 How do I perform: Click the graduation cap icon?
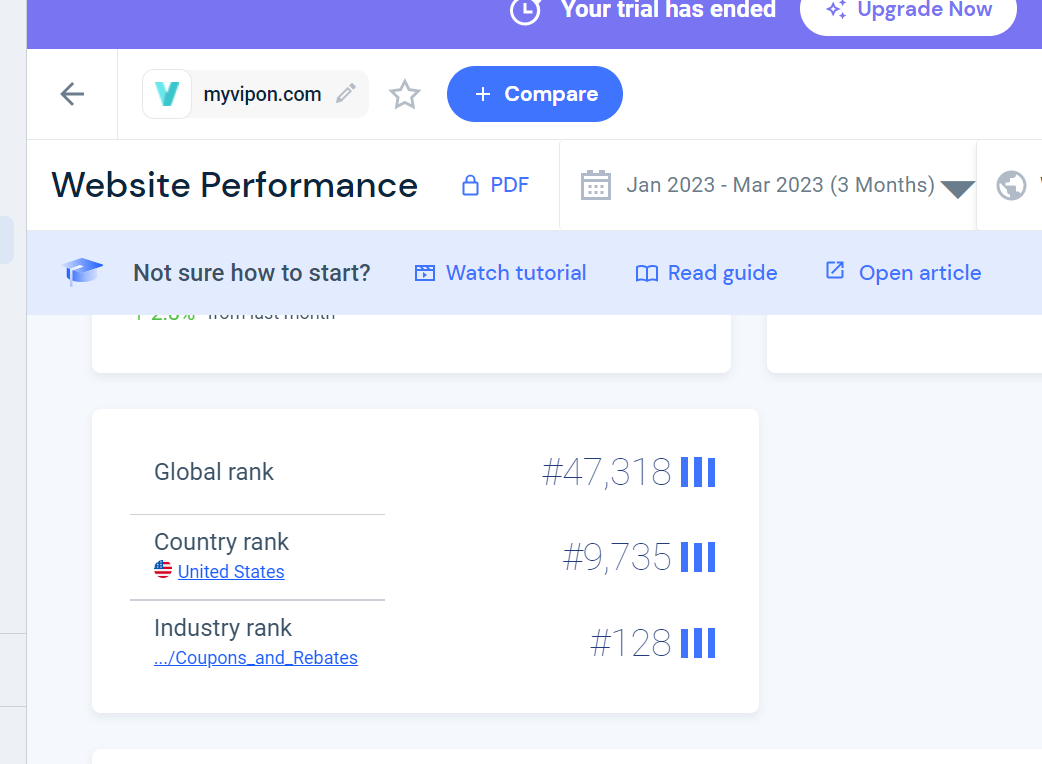pyautogui.click(x=82, y=272)
